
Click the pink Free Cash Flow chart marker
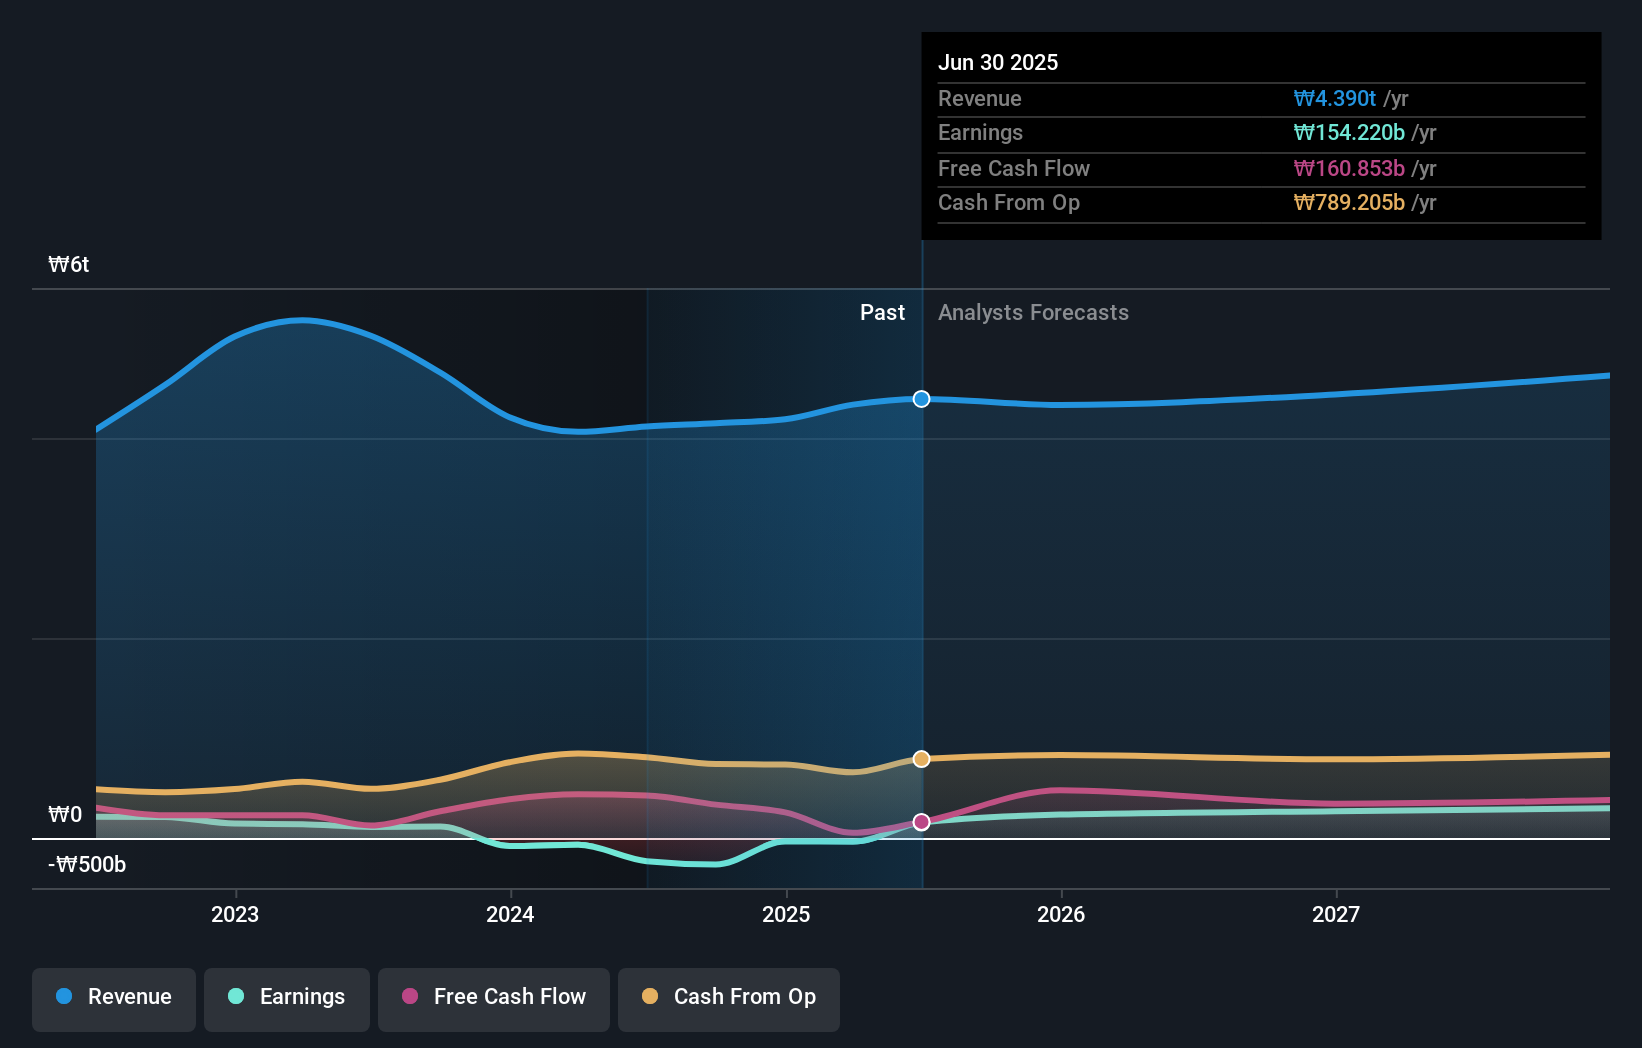[920, 822]
